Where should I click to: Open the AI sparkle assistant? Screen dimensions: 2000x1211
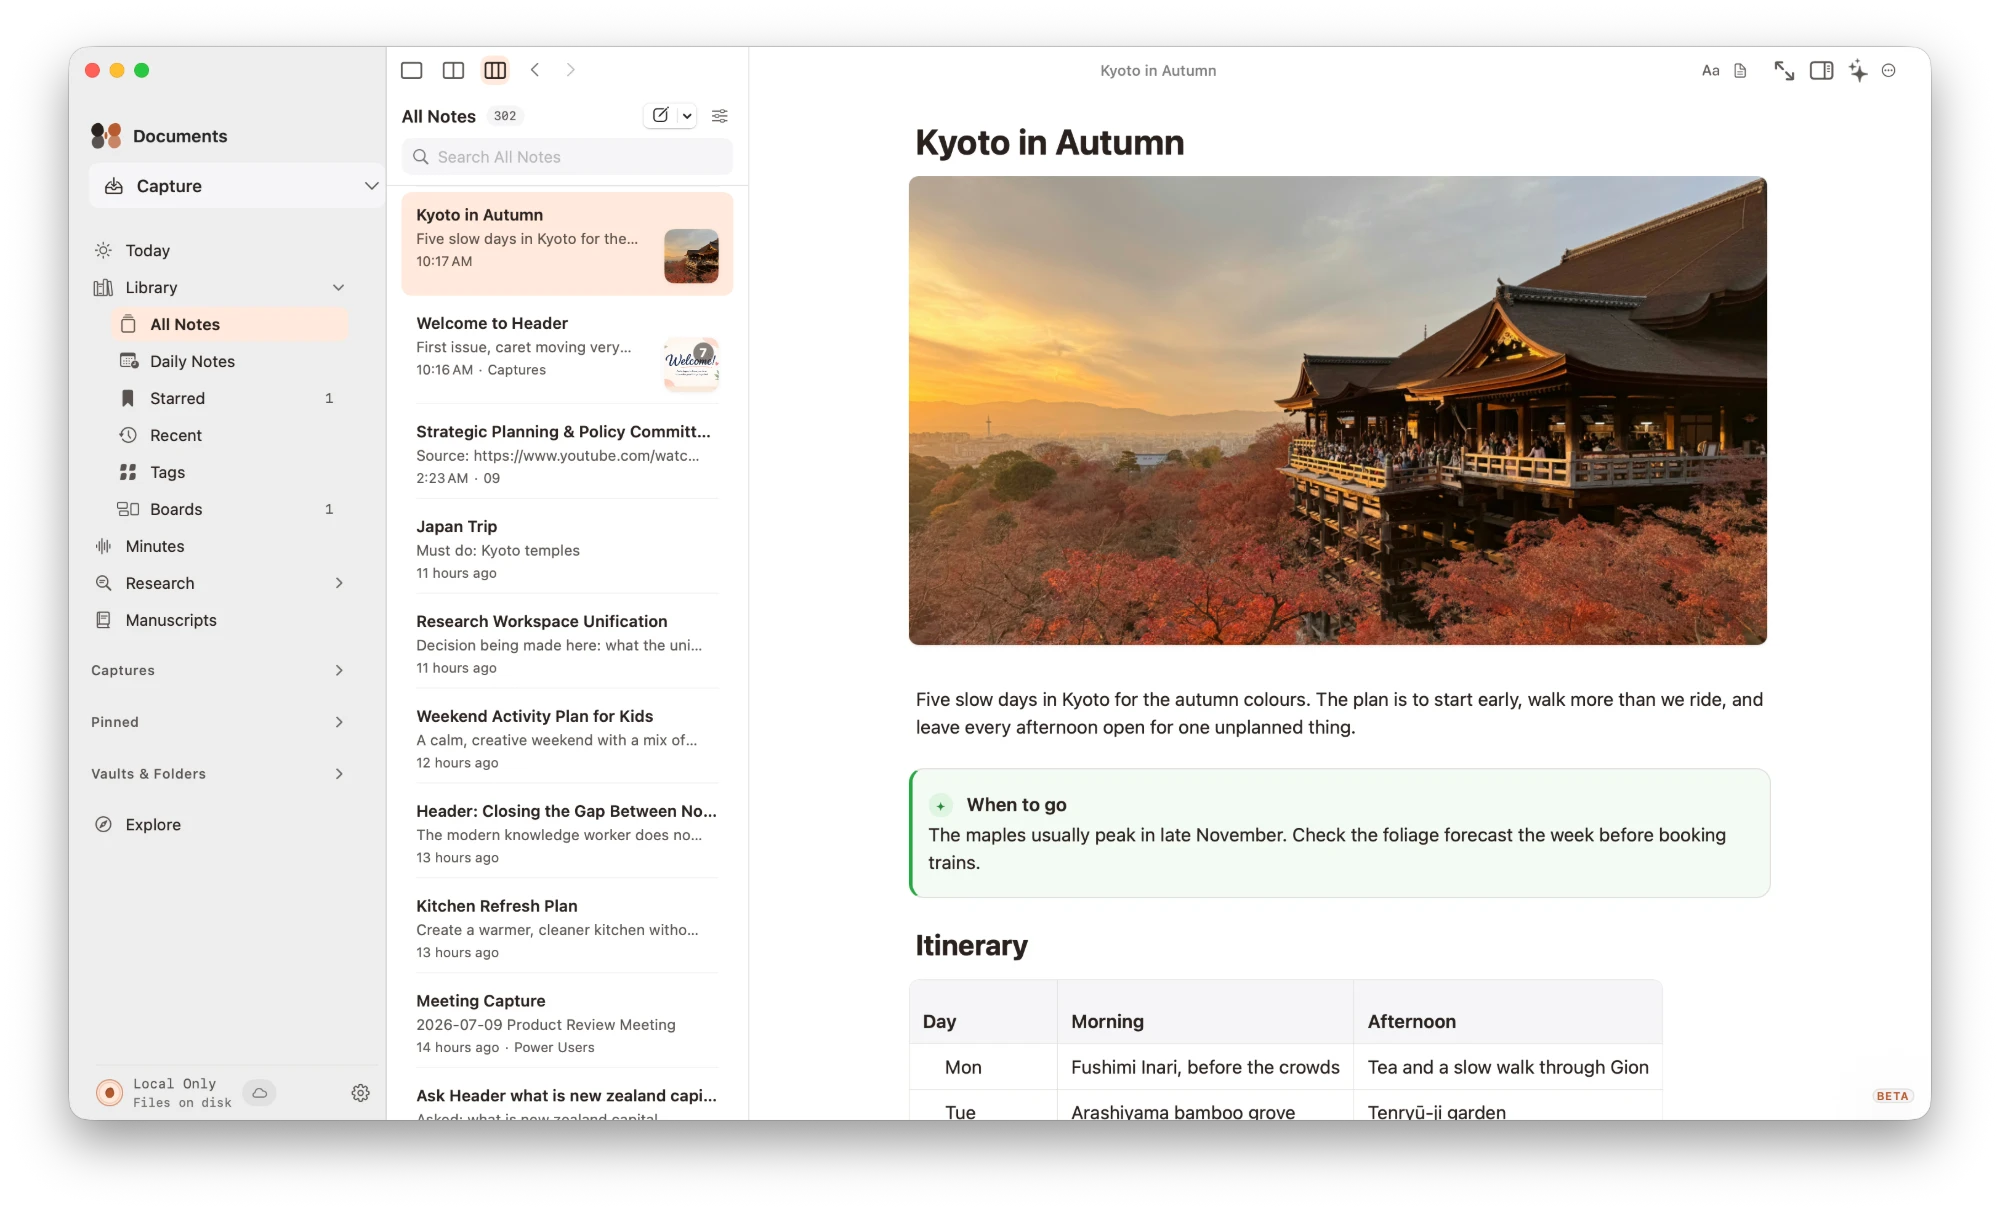click(1858, 71)
